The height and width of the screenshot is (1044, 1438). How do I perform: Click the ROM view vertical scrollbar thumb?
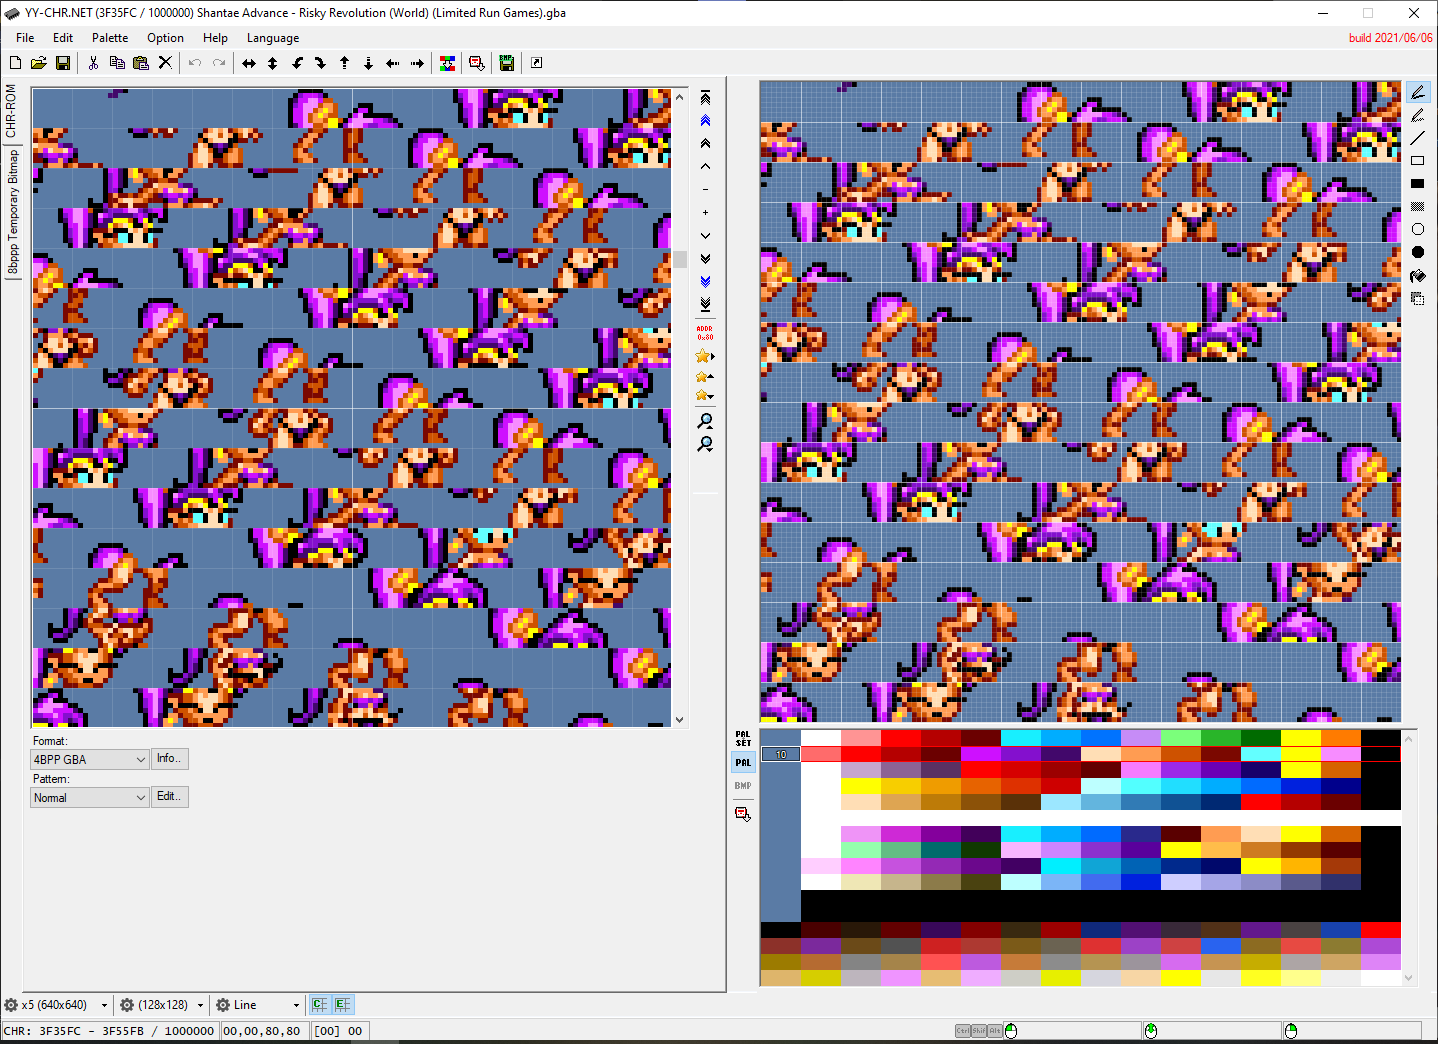(680, 259)
